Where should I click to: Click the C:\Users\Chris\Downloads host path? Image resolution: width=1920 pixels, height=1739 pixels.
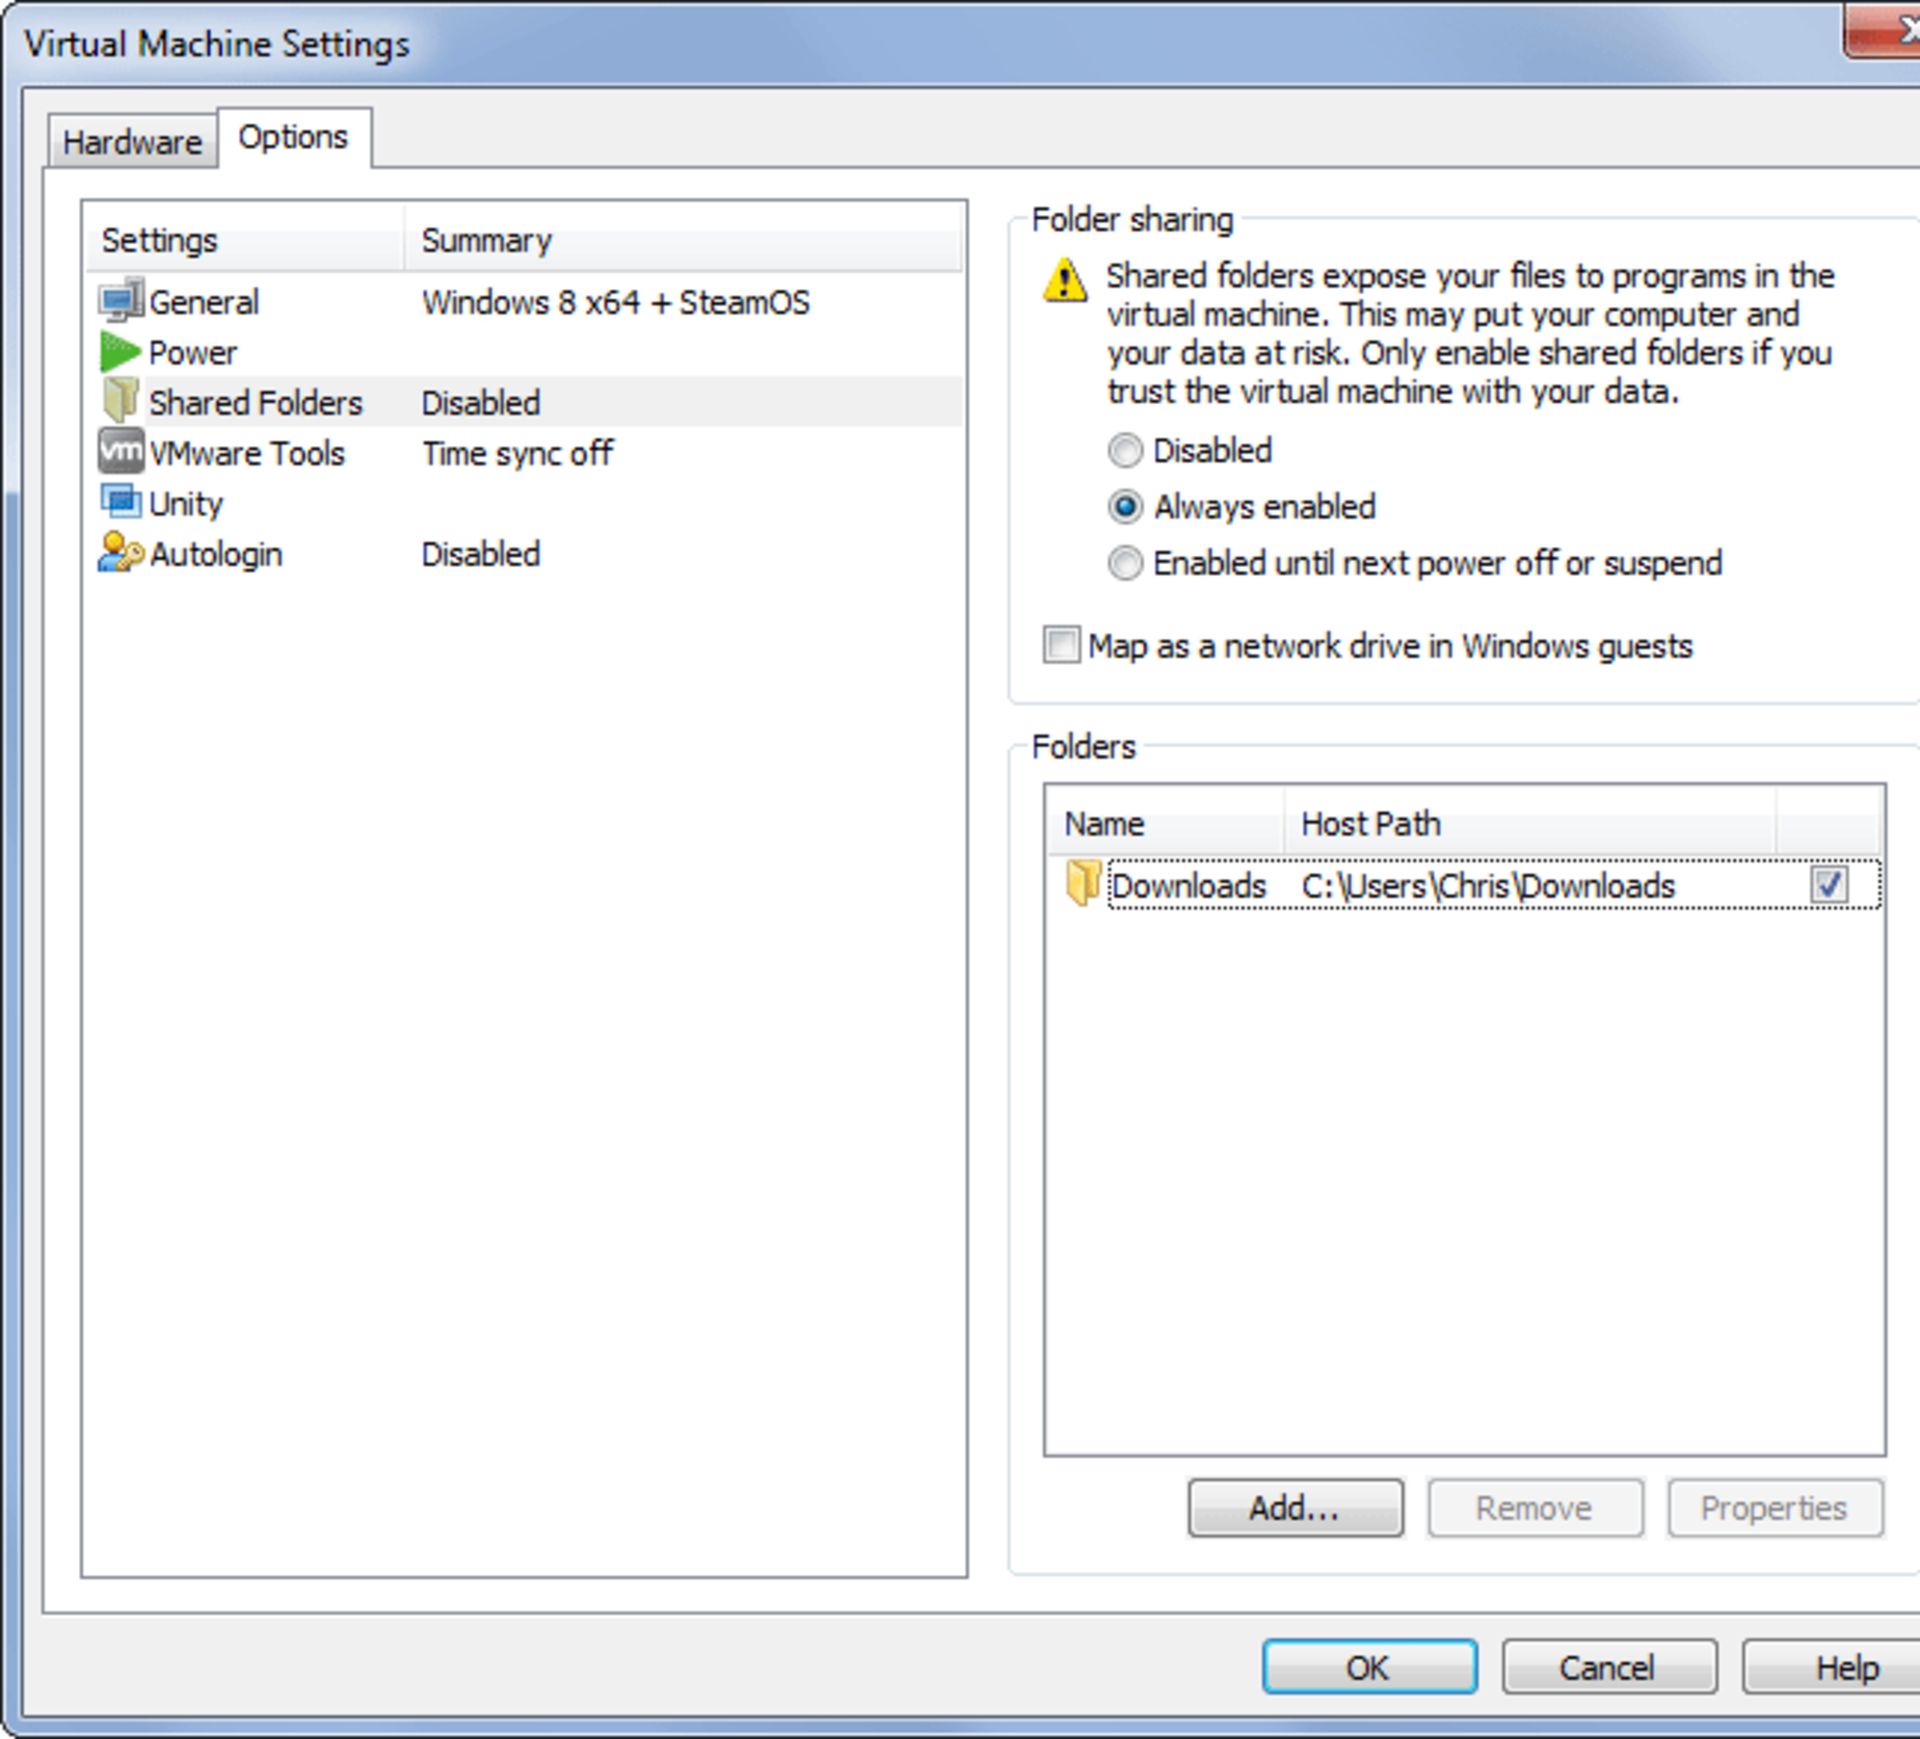pyautogui.click(x=1488, y=886)
